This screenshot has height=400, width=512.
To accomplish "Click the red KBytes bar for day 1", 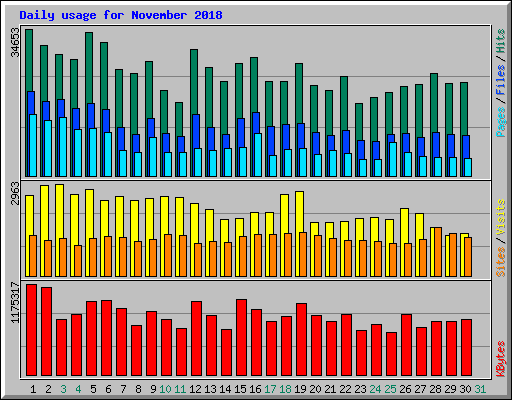I will 31,330.
